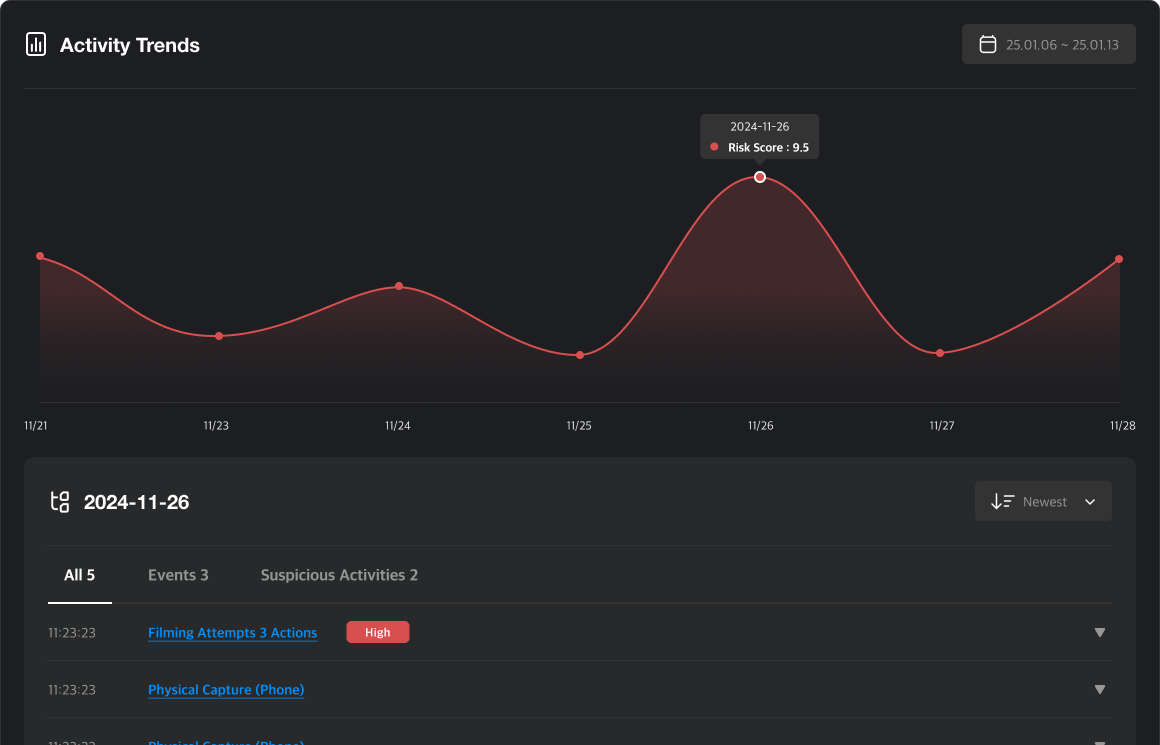Viewport: 1160px width, 745px height.
Task: Click the calendar icon in the date range selector
Action: point(989,44)
